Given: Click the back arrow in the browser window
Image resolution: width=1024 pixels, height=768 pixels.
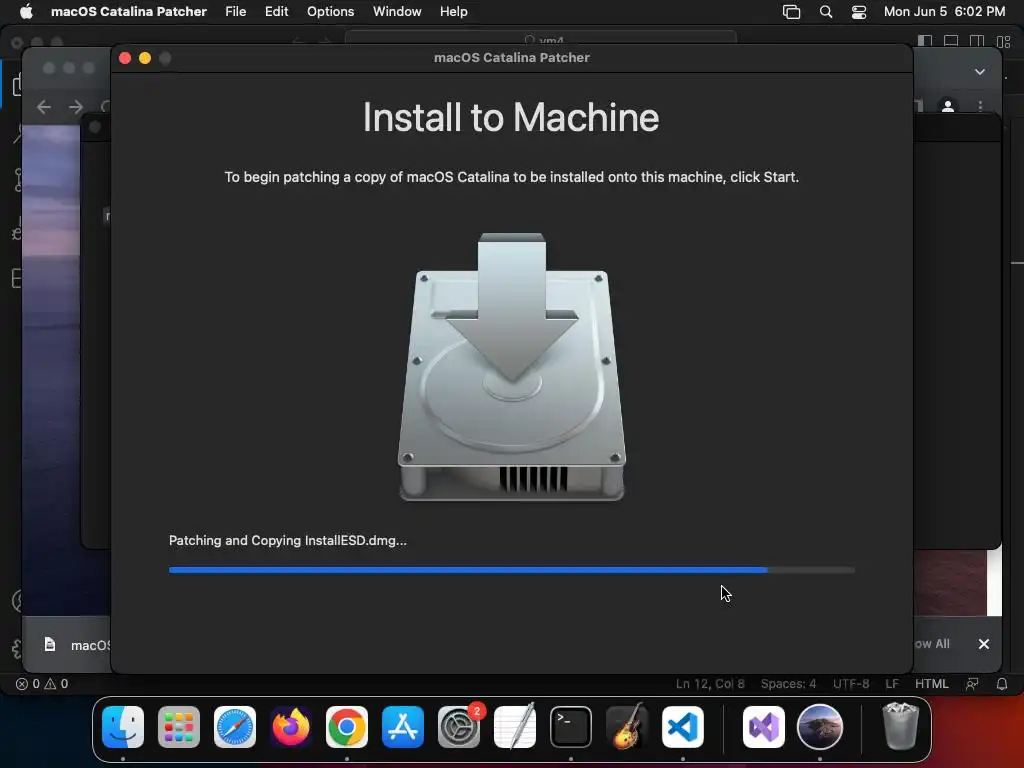Looking at the screenshot, I should tap(44, 106).
